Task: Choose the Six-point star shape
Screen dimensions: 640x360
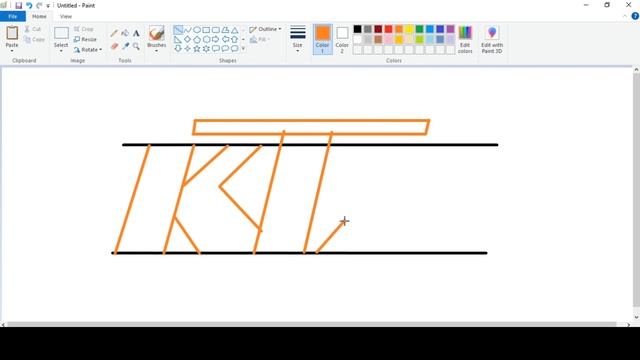Action: [x=206, y=49]
